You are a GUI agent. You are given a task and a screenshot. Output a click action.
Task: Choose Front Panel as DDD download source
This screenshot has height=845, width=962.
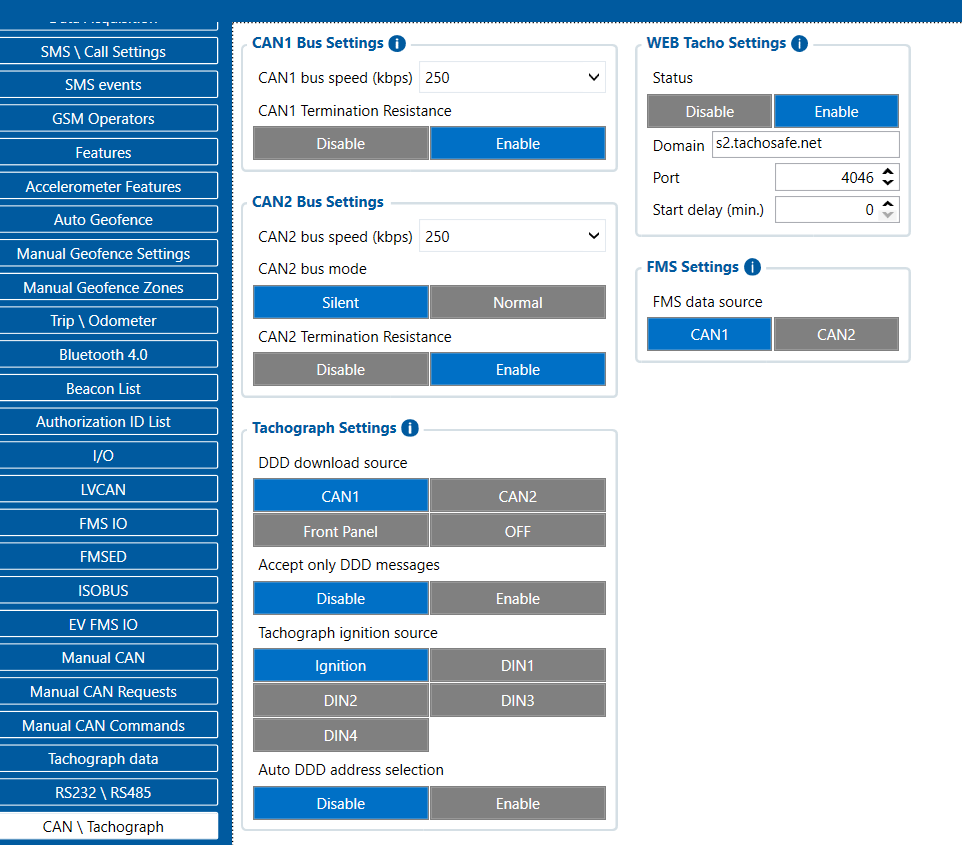click(341, 531)
